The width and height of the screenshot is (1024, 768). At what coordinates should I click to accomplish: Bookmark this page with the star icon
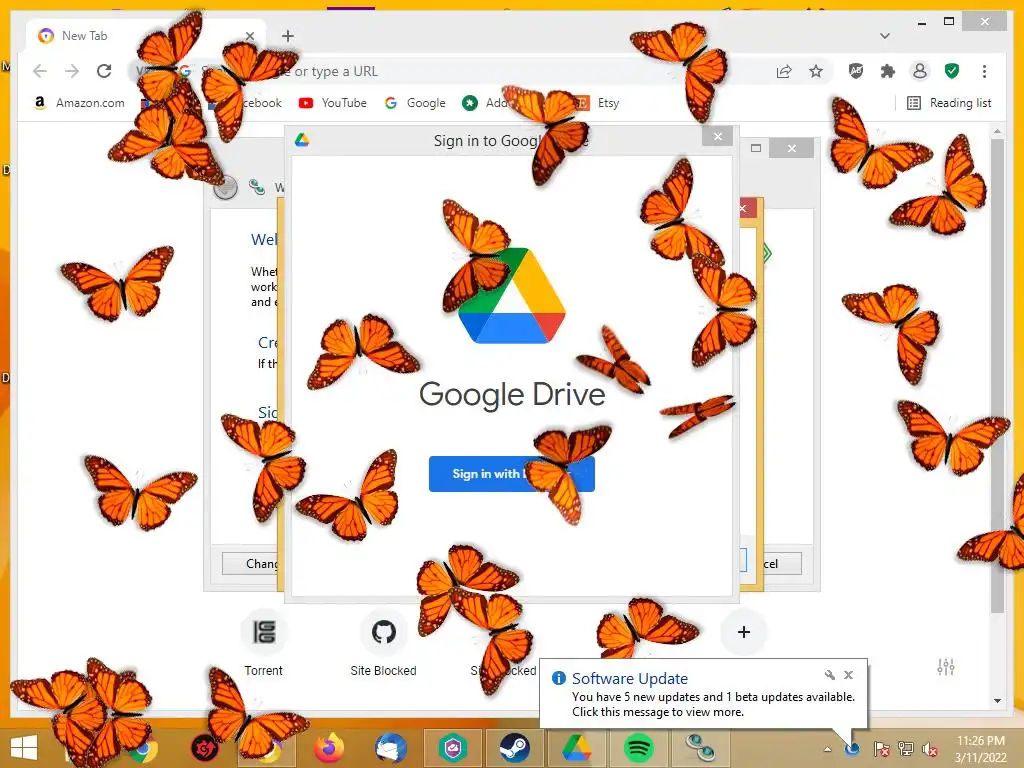tap(816, 71)
